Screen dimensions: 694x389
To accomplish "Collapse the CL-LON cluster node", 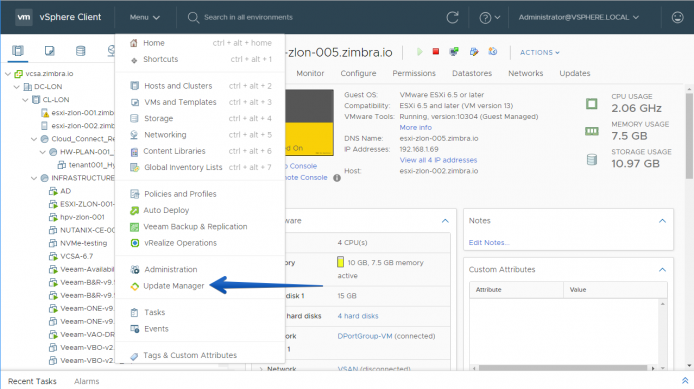I will coord(25,100).
